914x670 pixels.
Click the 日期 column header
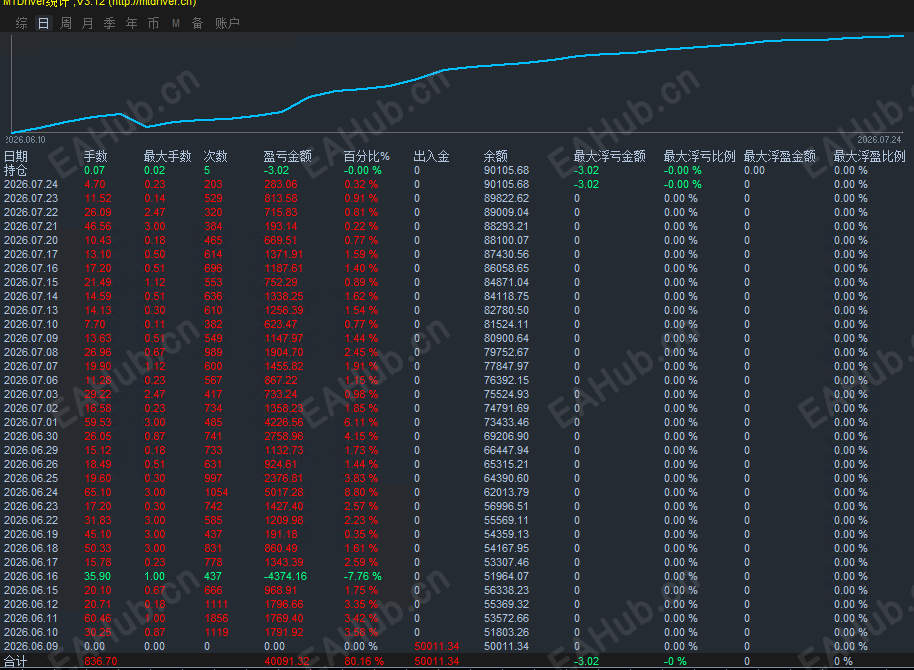(x=16, y=156)
